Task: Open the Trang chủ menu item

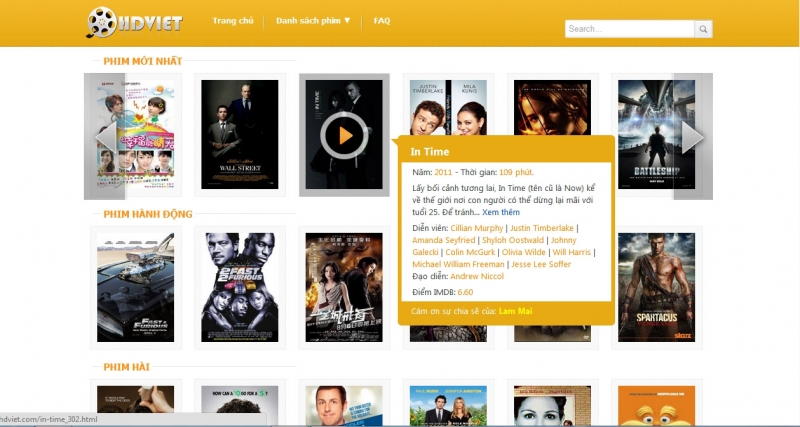Action: click(233, 20)
